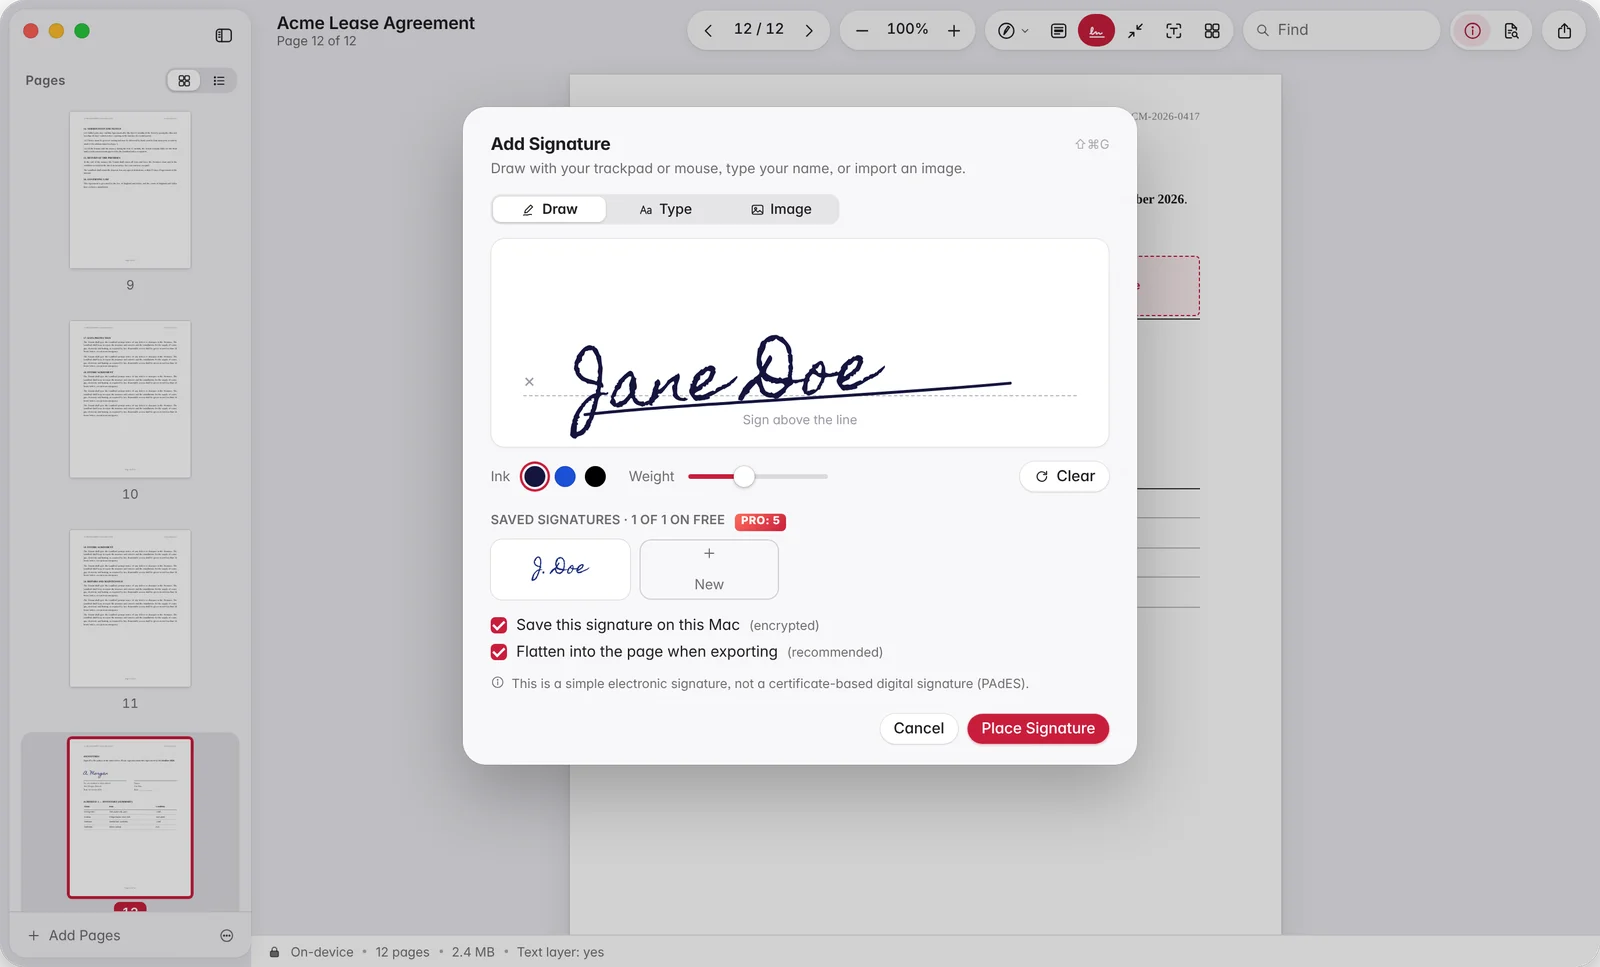Select the saved J. Doe signature
Screen dimensions: 1600x967
click(x=560, y=570)
